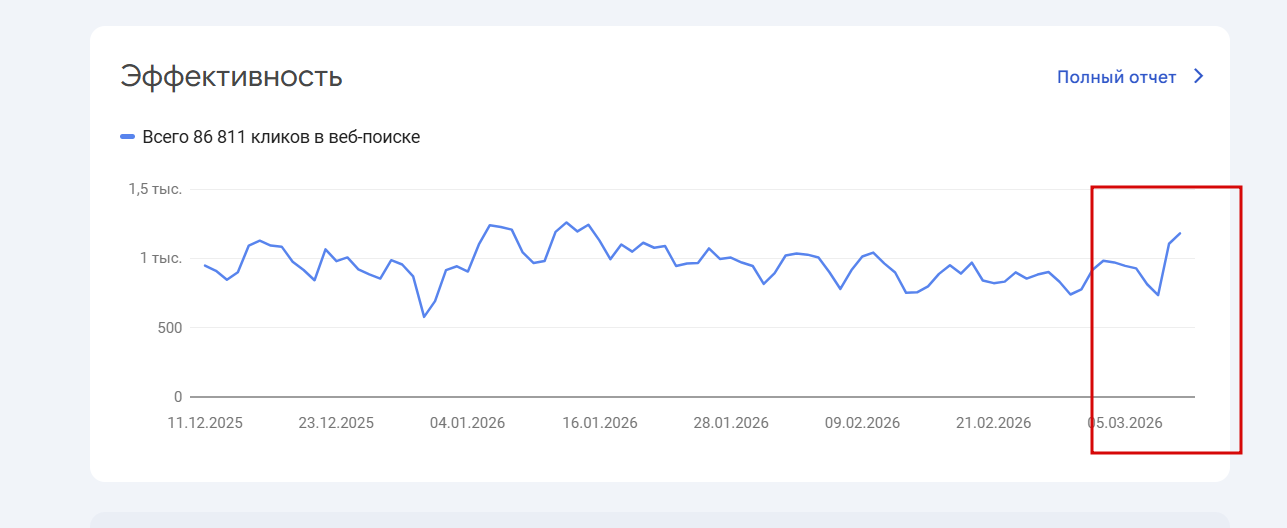Select the "Всего 86 811 кликов в веб-поиске" legend text

point(281,137)
